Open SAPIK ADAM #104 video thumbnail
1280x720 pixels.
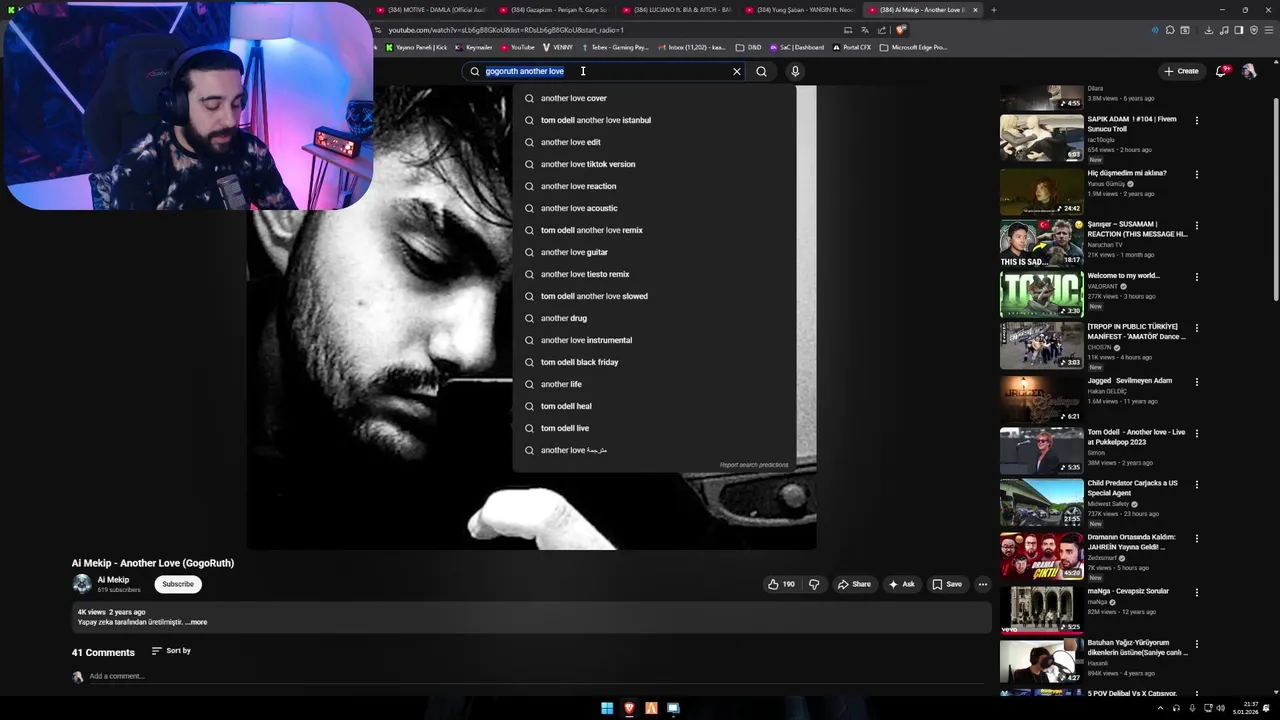1041,137
